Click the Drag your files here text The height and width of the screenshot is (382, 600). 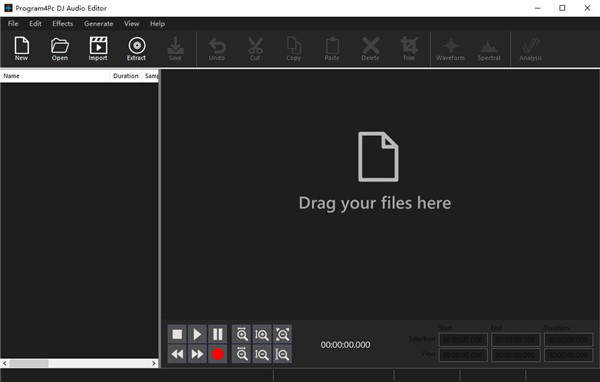(375, 203)
